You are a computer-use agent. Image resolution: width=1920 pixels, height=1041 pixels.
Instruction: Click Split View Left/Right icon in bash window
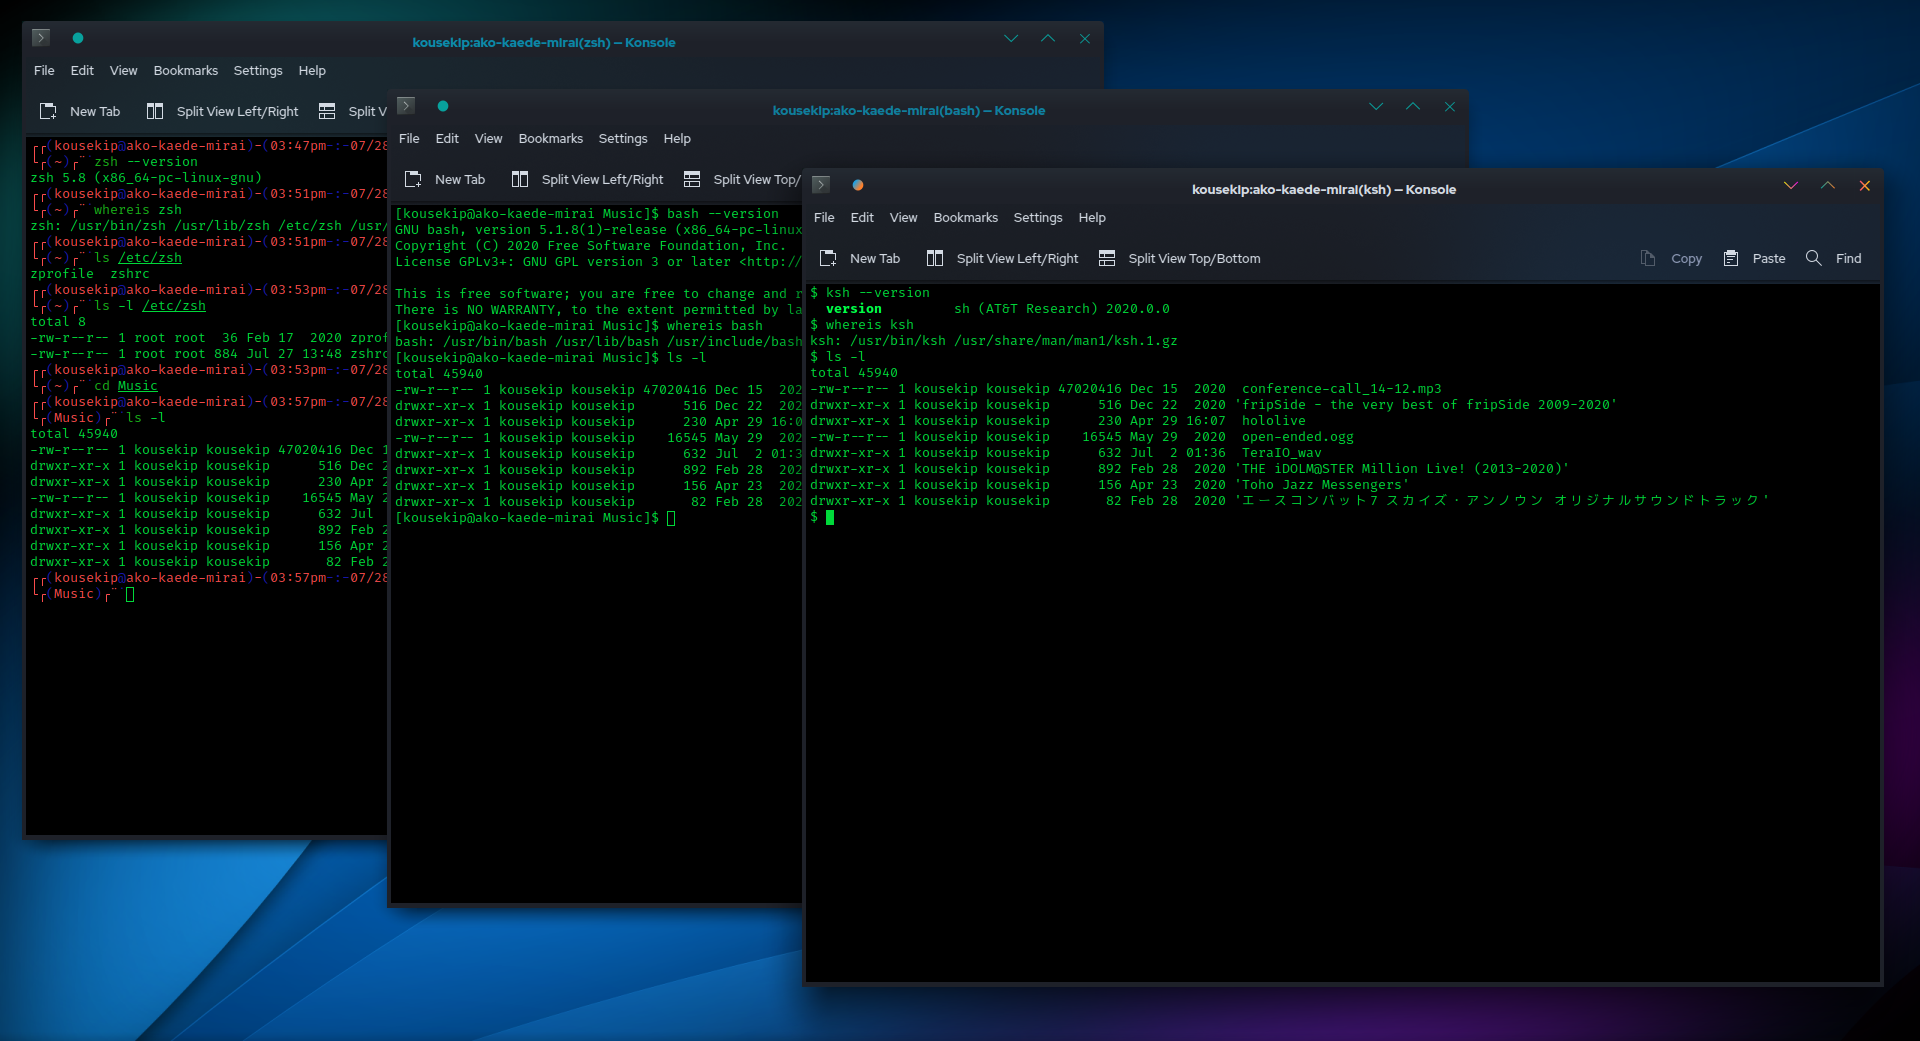520,179
